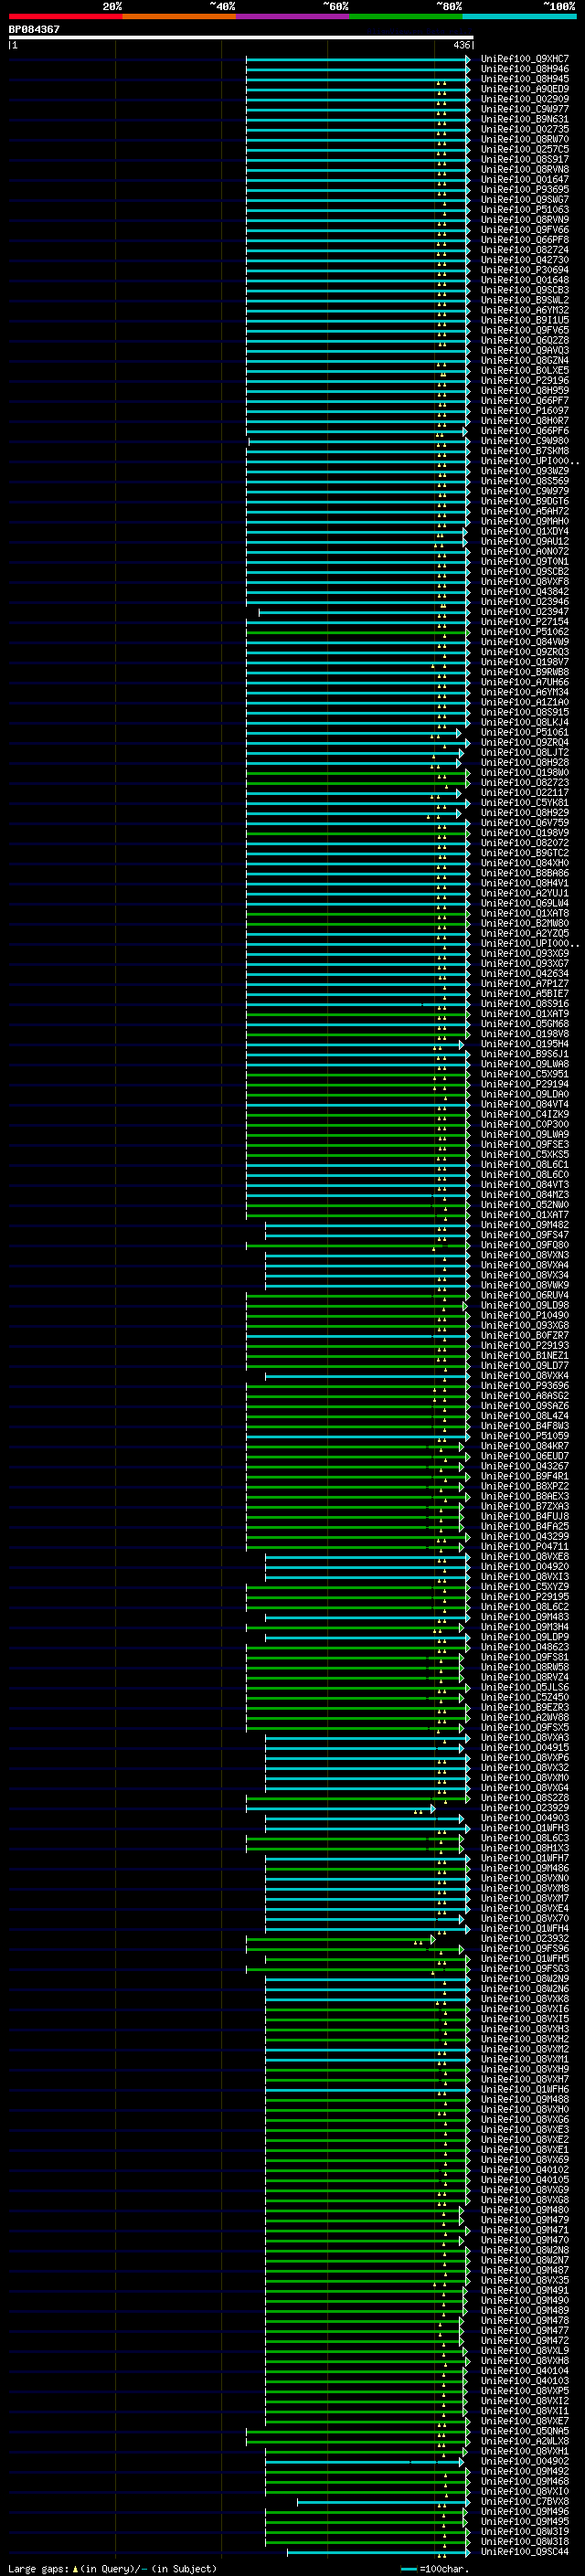This screenshot has height=2576, width=585.
Task: Select hit UniRef100_Q8H946
Action: point(525,69)
